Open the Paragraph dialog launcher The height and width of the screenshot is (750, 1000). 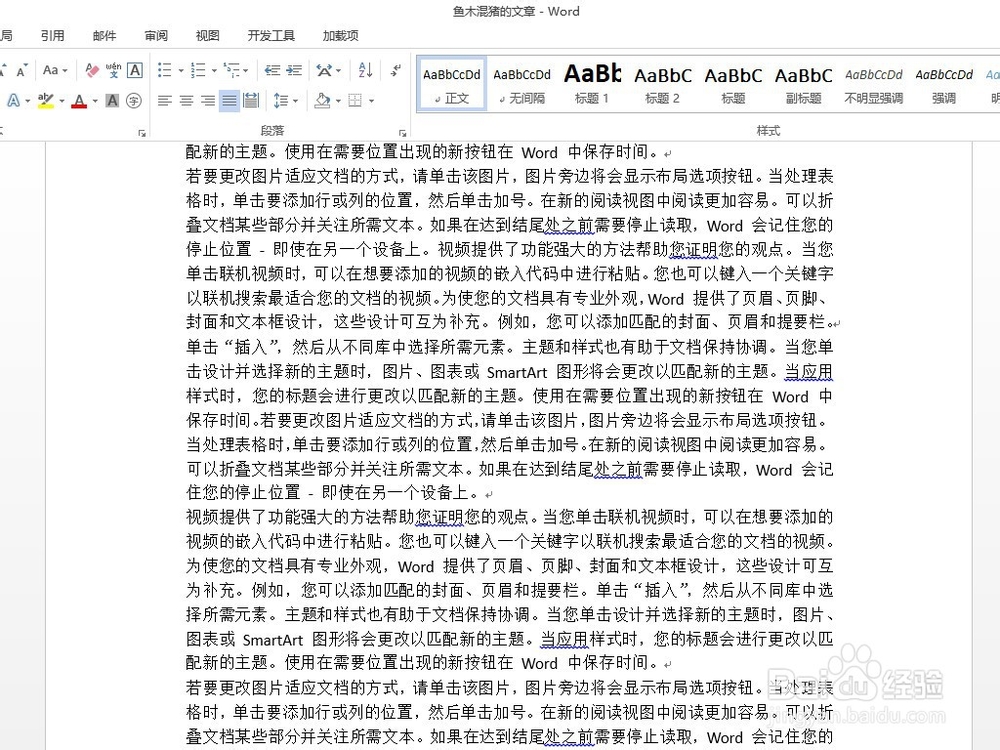(402, 133)
